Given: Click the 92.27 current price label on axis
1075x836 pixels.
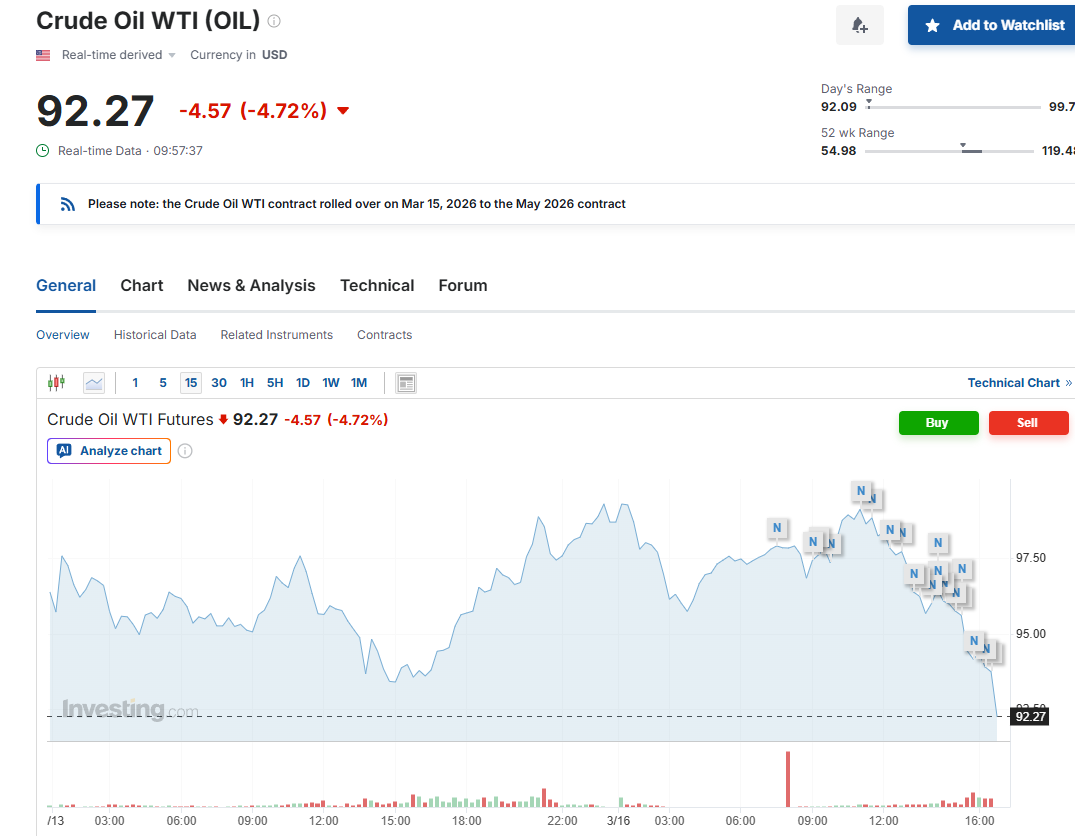Looking at the screenshot, I should [1030, 717].
